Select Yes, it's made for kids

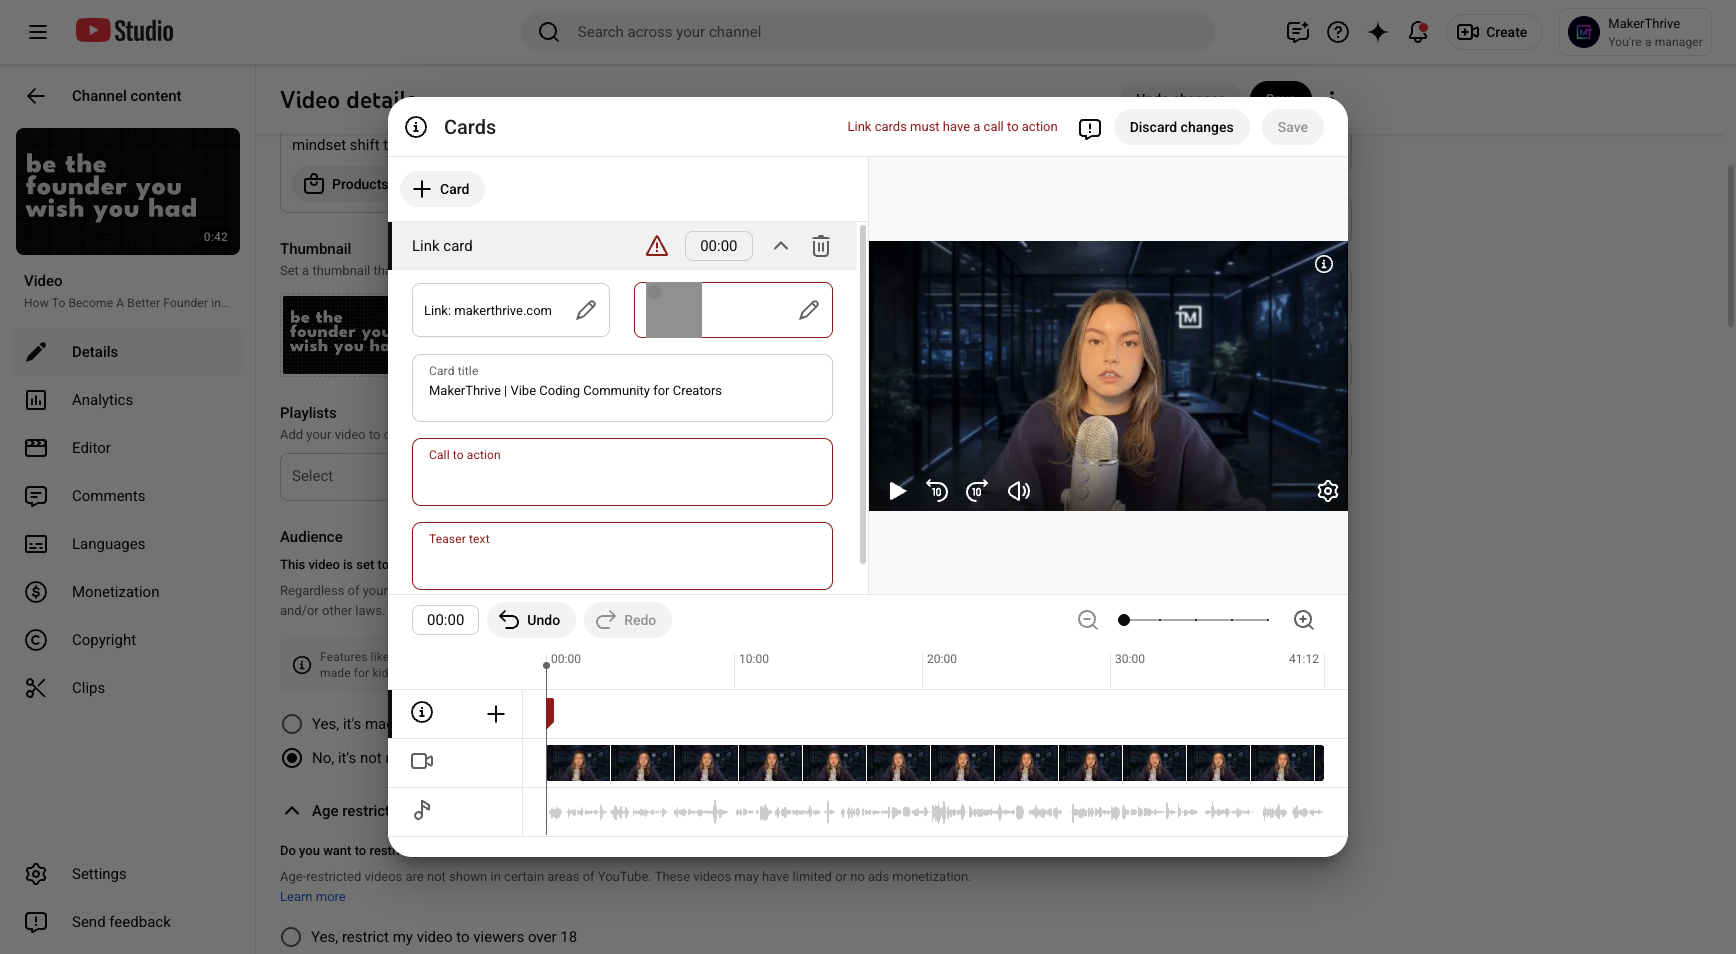[292, 724]
